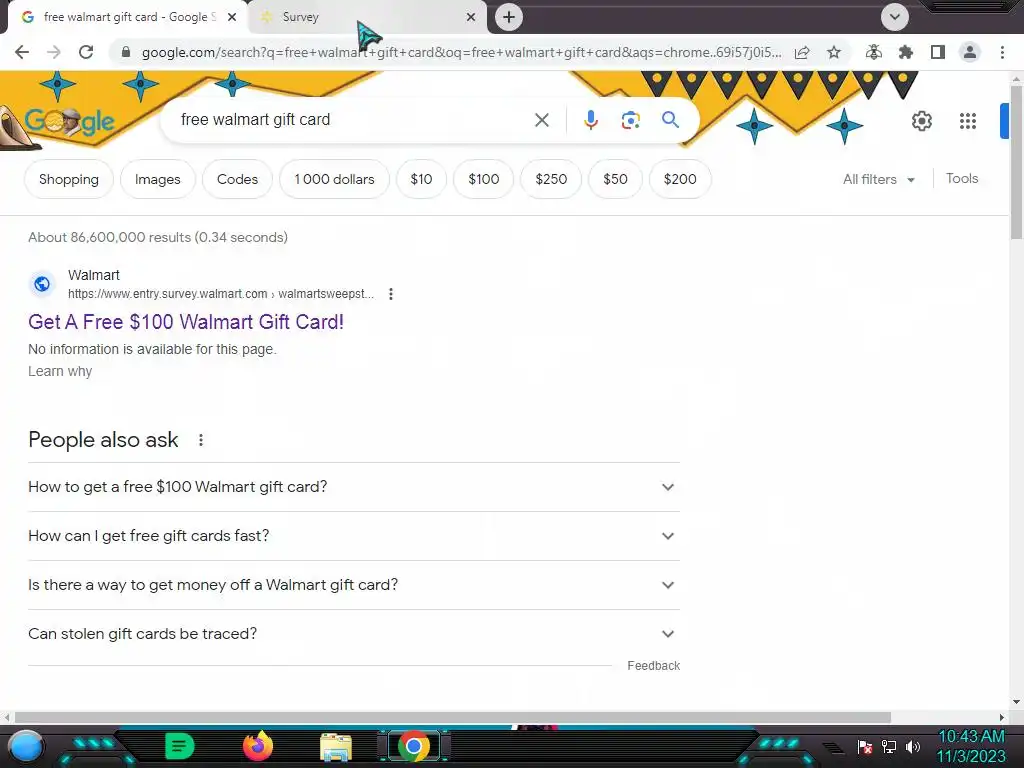
Task: Open the Windows Start orb
Action: click(x=26, y=746)
